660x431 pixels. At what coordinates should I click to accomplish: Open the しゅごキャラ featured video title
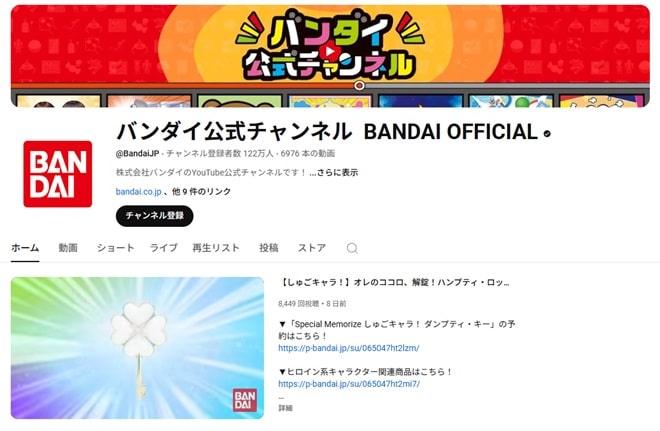coord(394,282)
